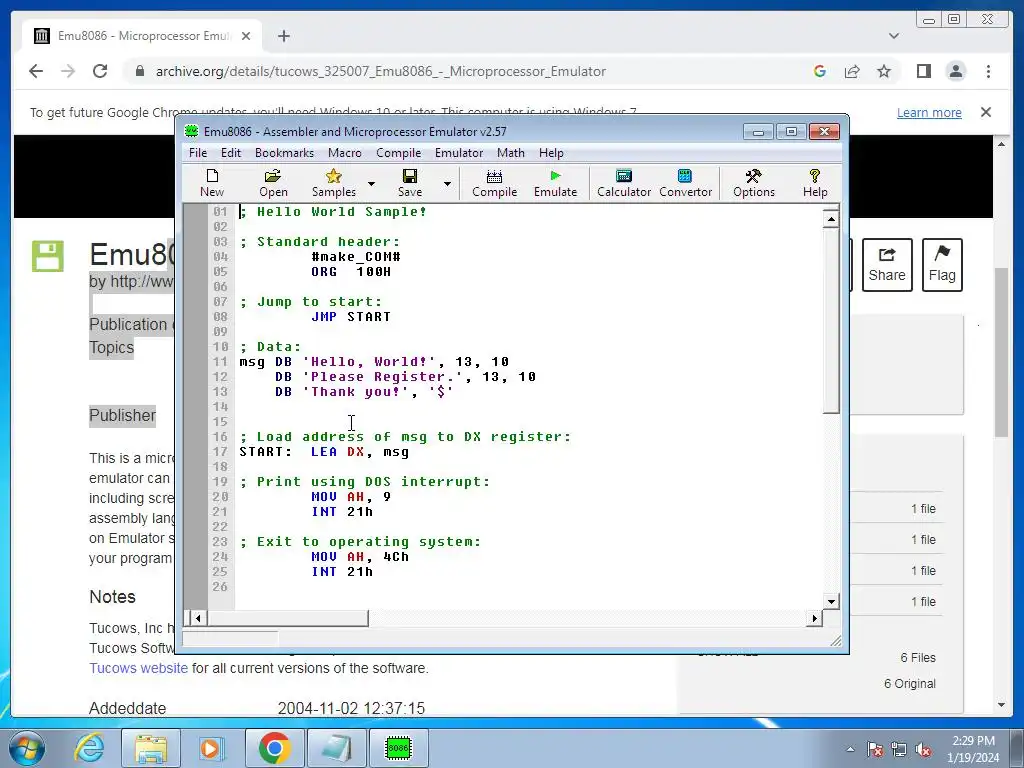This screenshot has height=768, width=1024.
Task: Click the Flag button on archive page
Action: tap(942, 264)
